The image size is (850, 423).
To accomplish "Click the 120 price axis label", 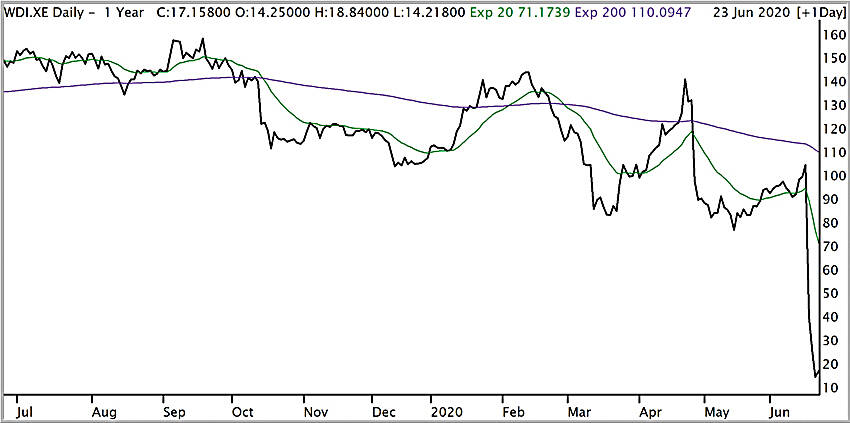I will pos(834,130).
